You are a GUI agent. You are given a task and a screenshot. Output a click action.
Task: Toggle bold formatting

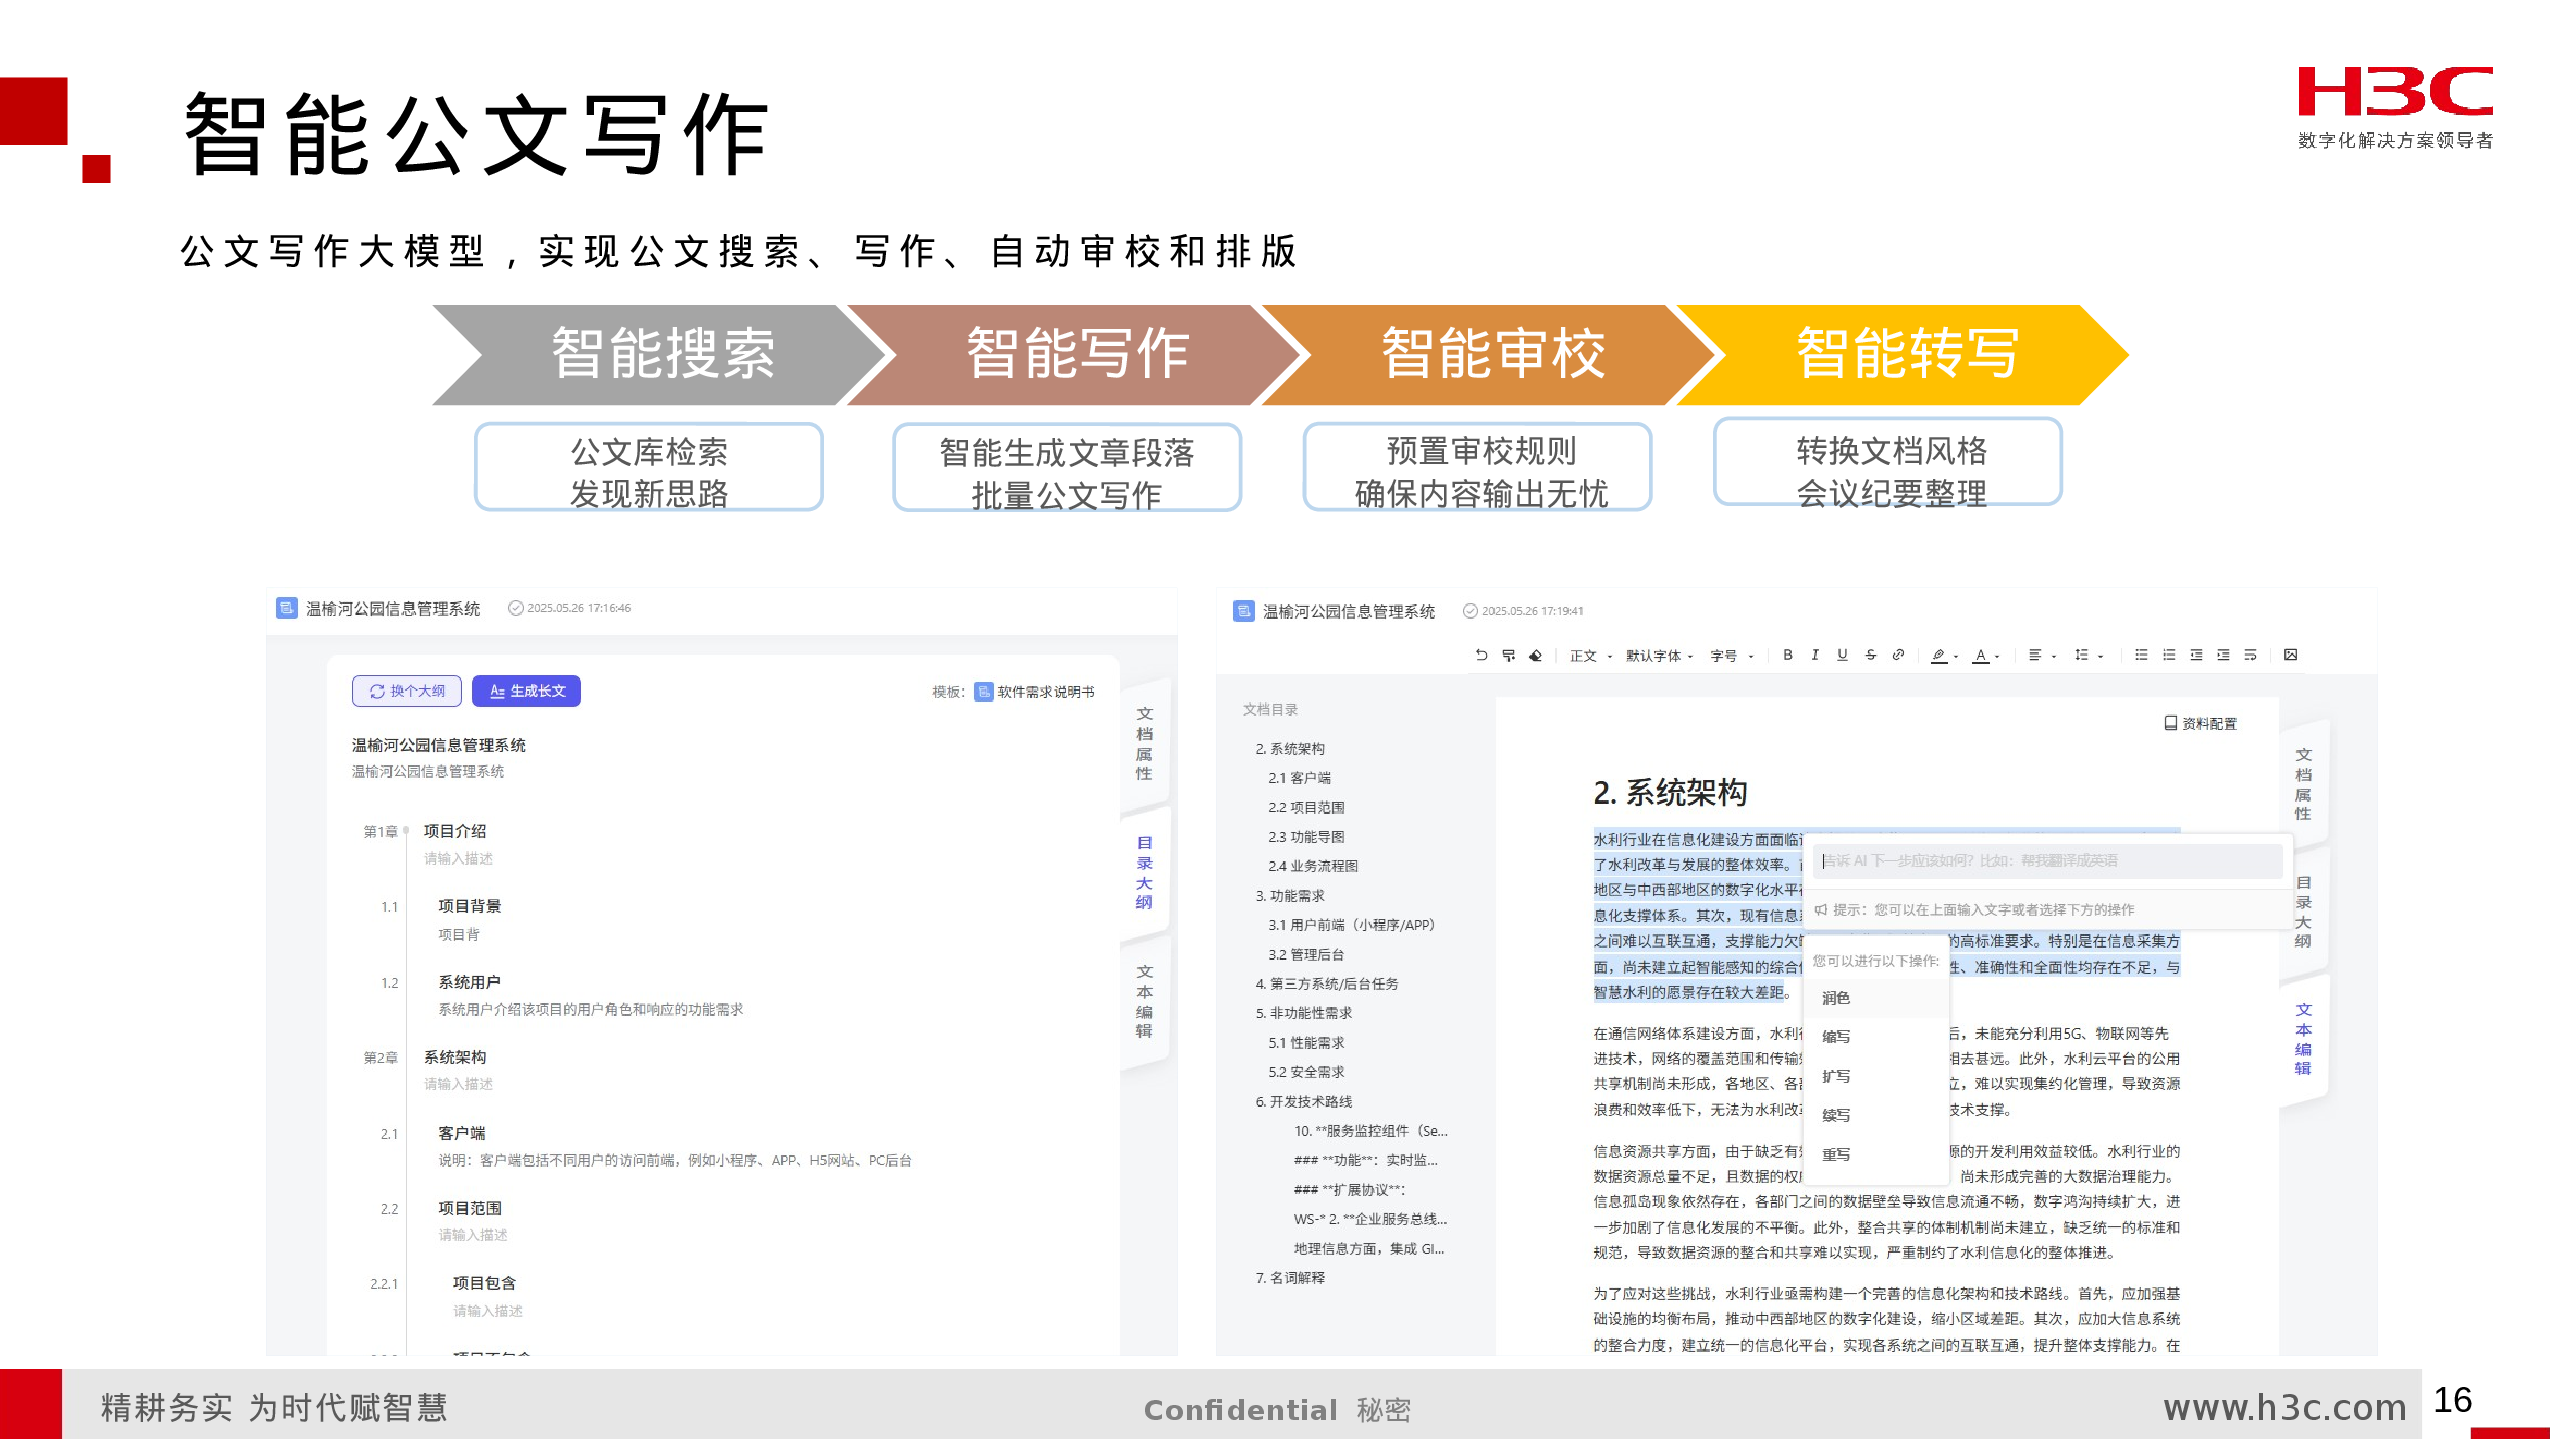pos(1787,655)
